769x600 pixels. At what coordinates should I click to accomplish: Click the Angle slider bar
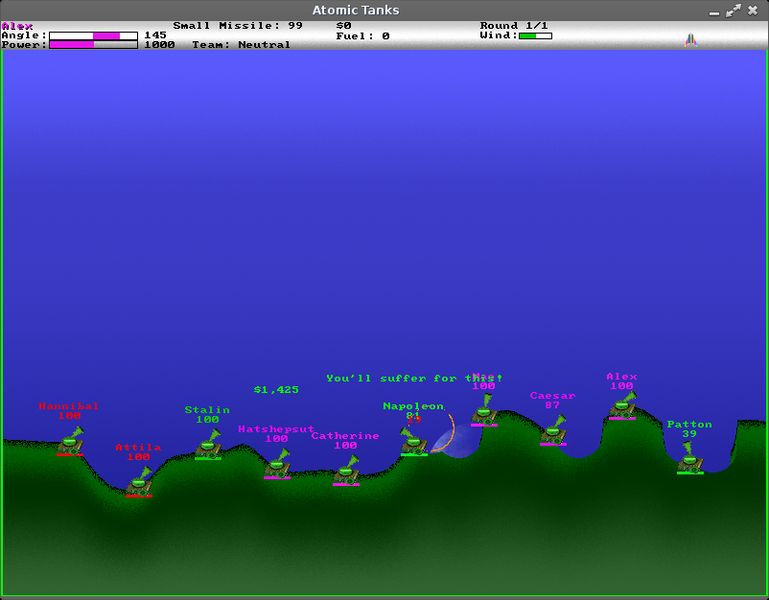(93, 36)
